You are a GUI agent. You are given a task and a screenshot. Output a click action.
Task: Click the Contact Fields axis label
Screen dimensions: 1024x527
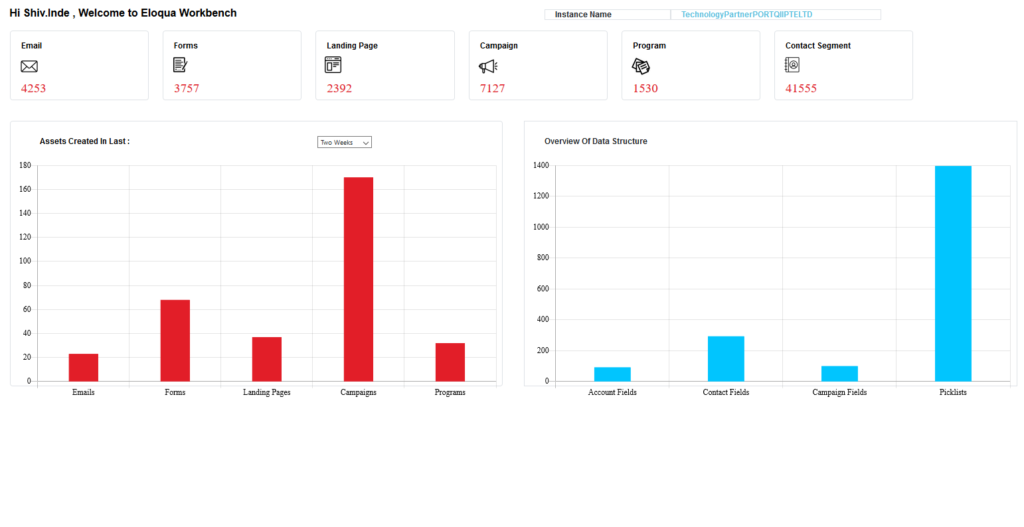[x=726, y=392]
